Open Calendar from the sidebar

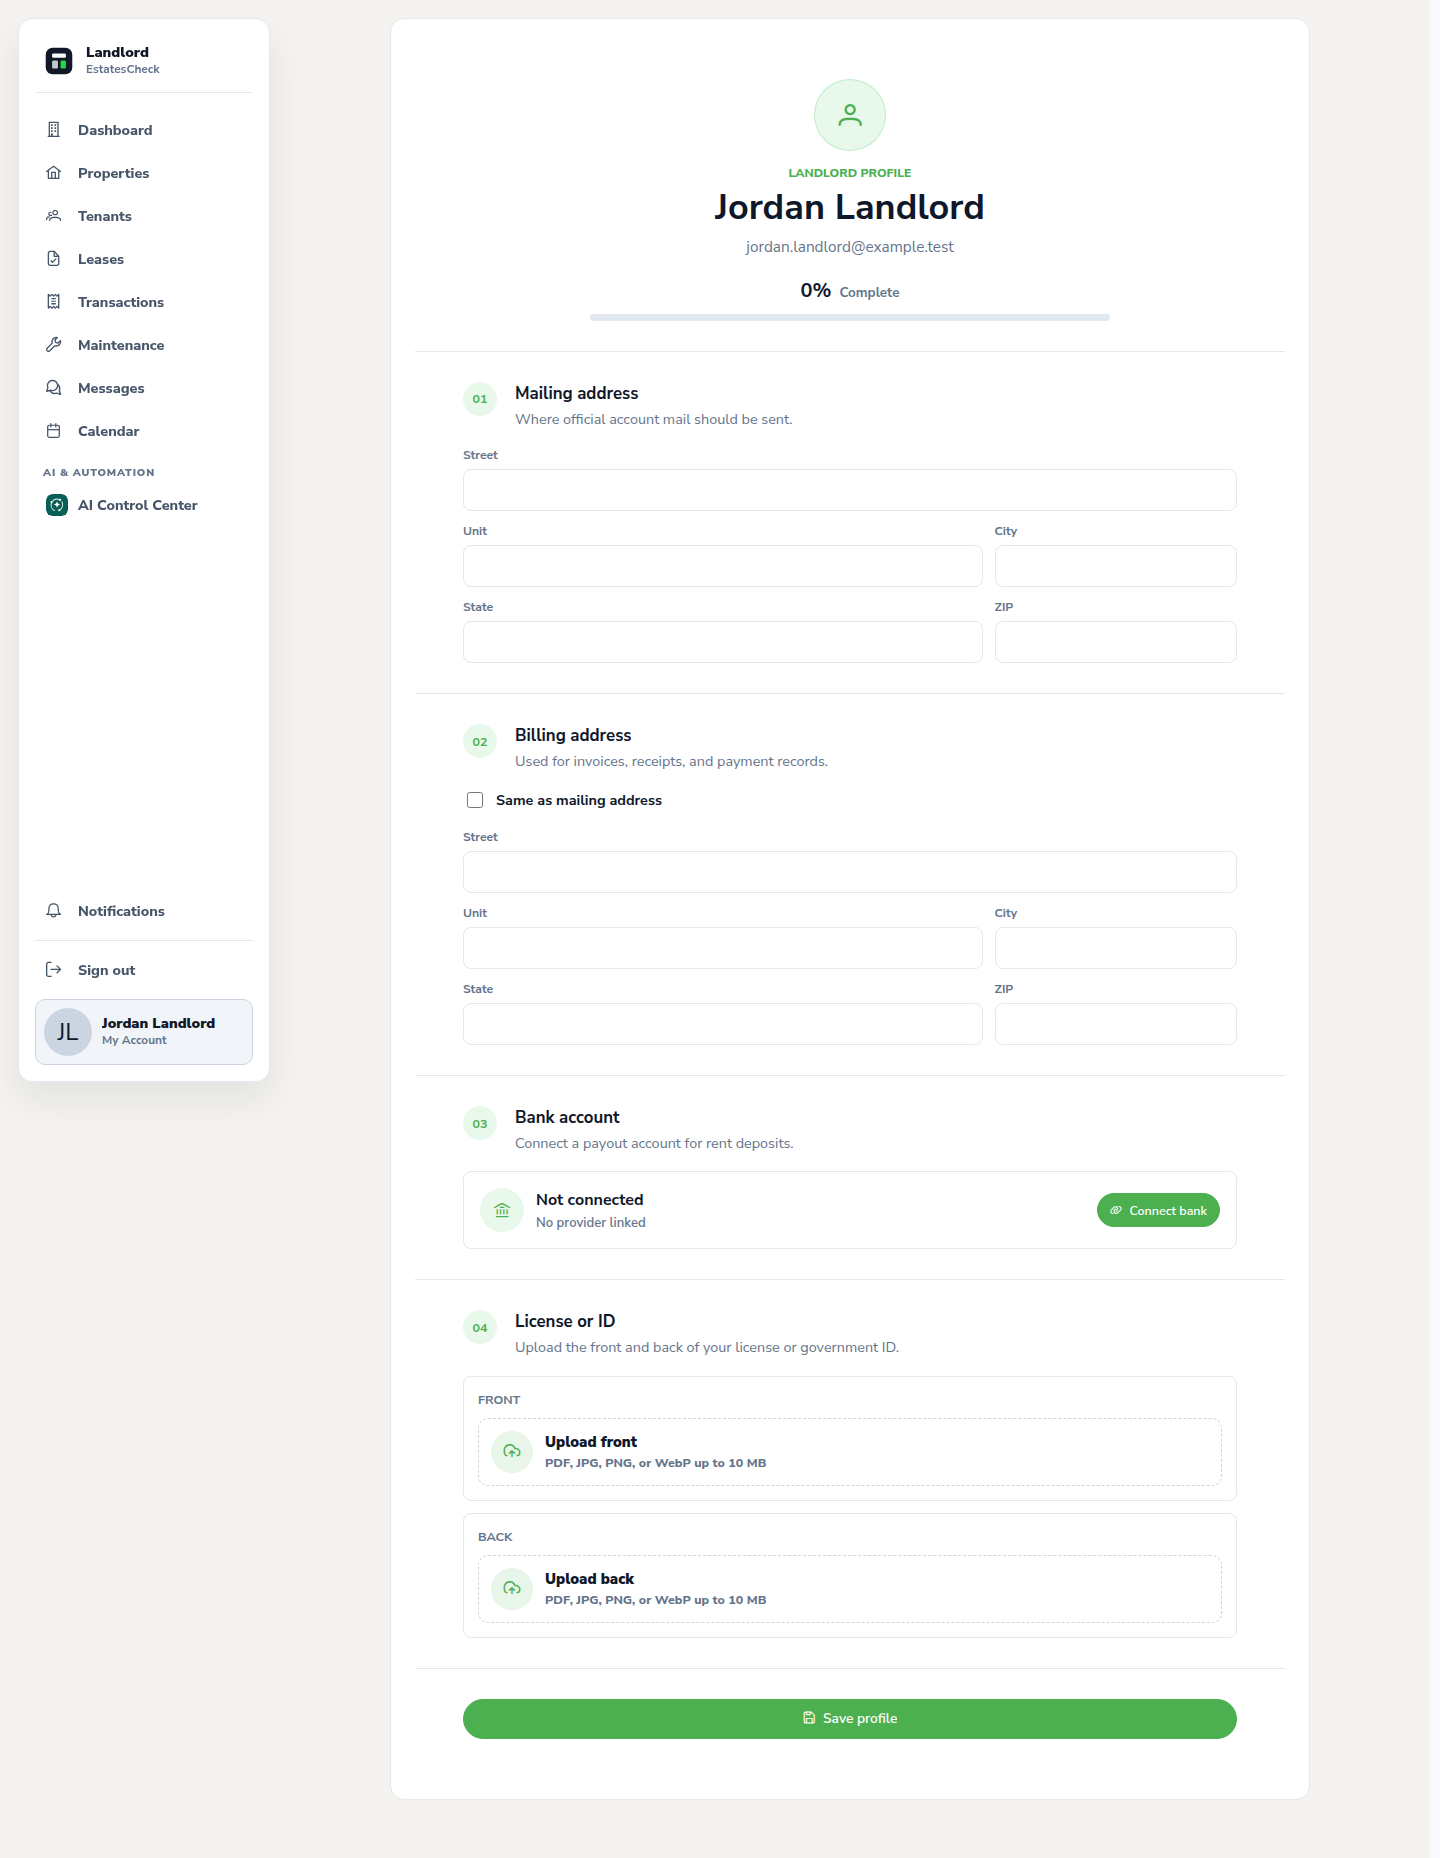coord(144,431)
